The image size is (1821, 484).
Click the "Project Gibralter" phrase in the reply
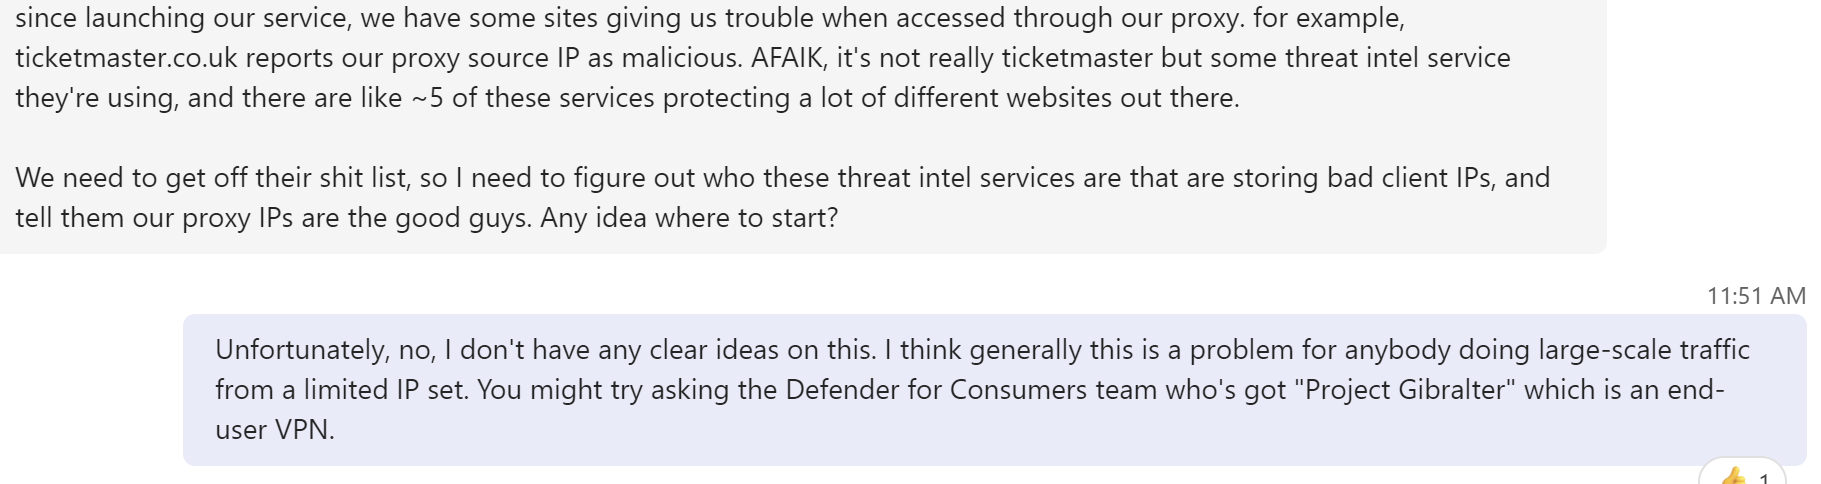click(1406, 389)
